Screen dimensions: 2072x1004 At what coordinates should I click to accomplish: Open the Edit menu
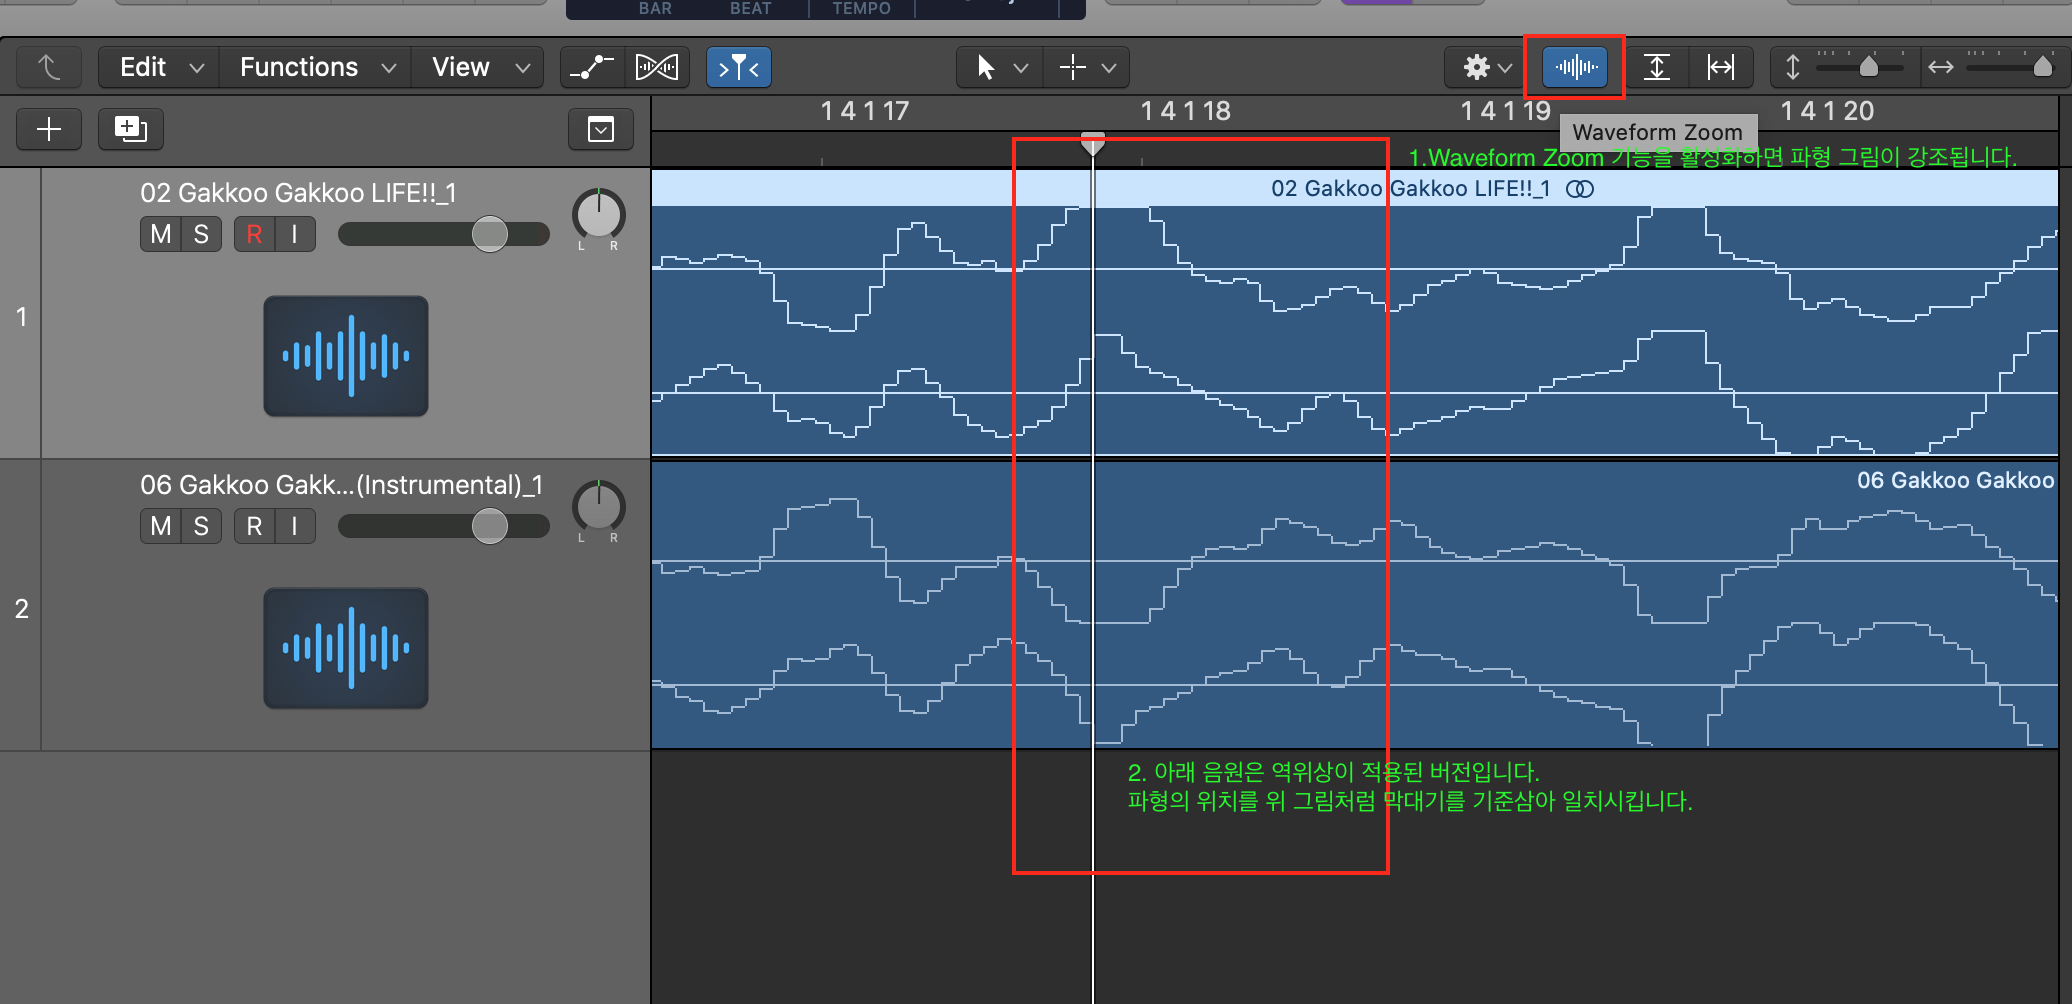[x=160, y=67]
